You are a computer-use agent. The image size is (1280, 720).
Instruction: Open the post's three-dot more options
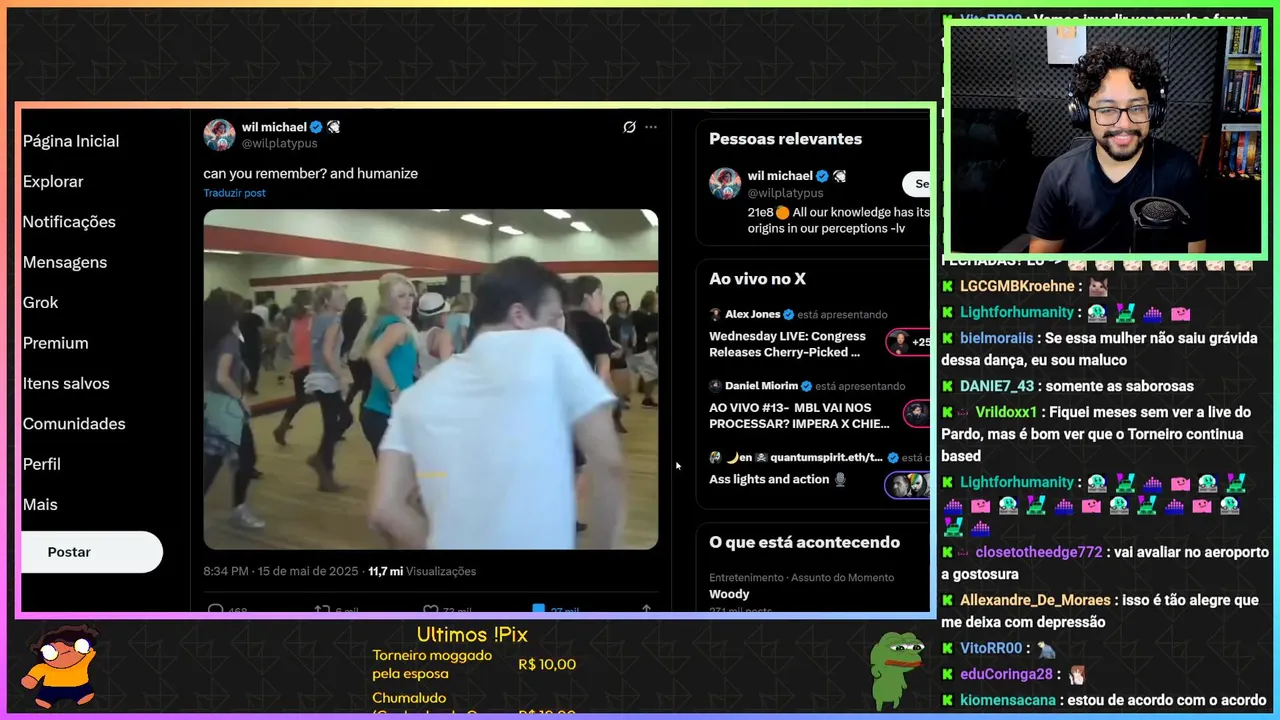[651, 127]
